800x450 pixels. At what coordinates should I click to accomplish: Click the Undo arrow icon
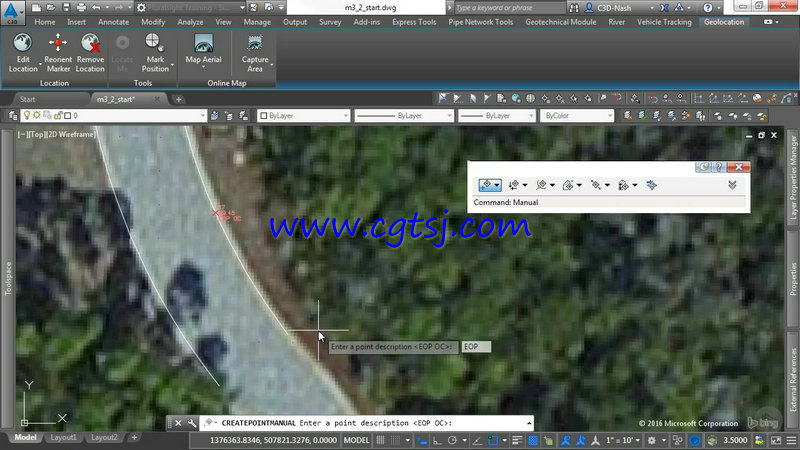(96, 8)
